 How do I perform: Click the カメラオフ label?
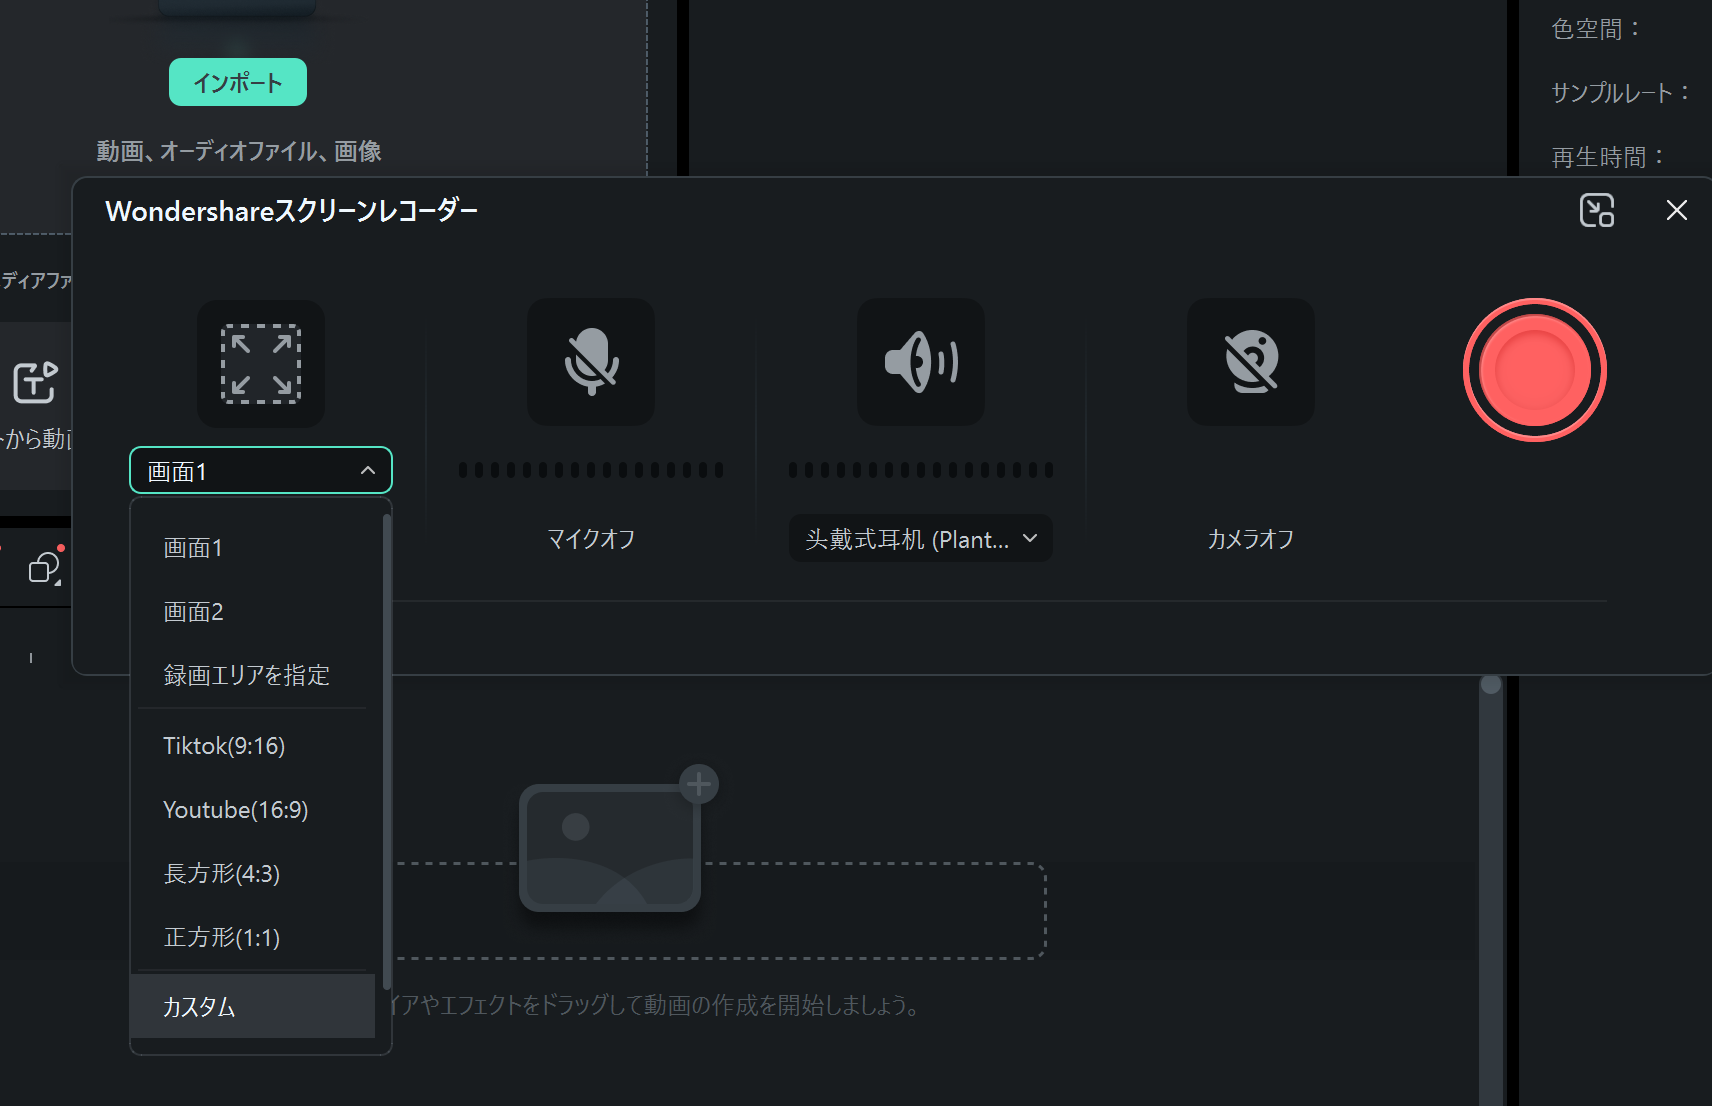click(x=1251, y=539)
